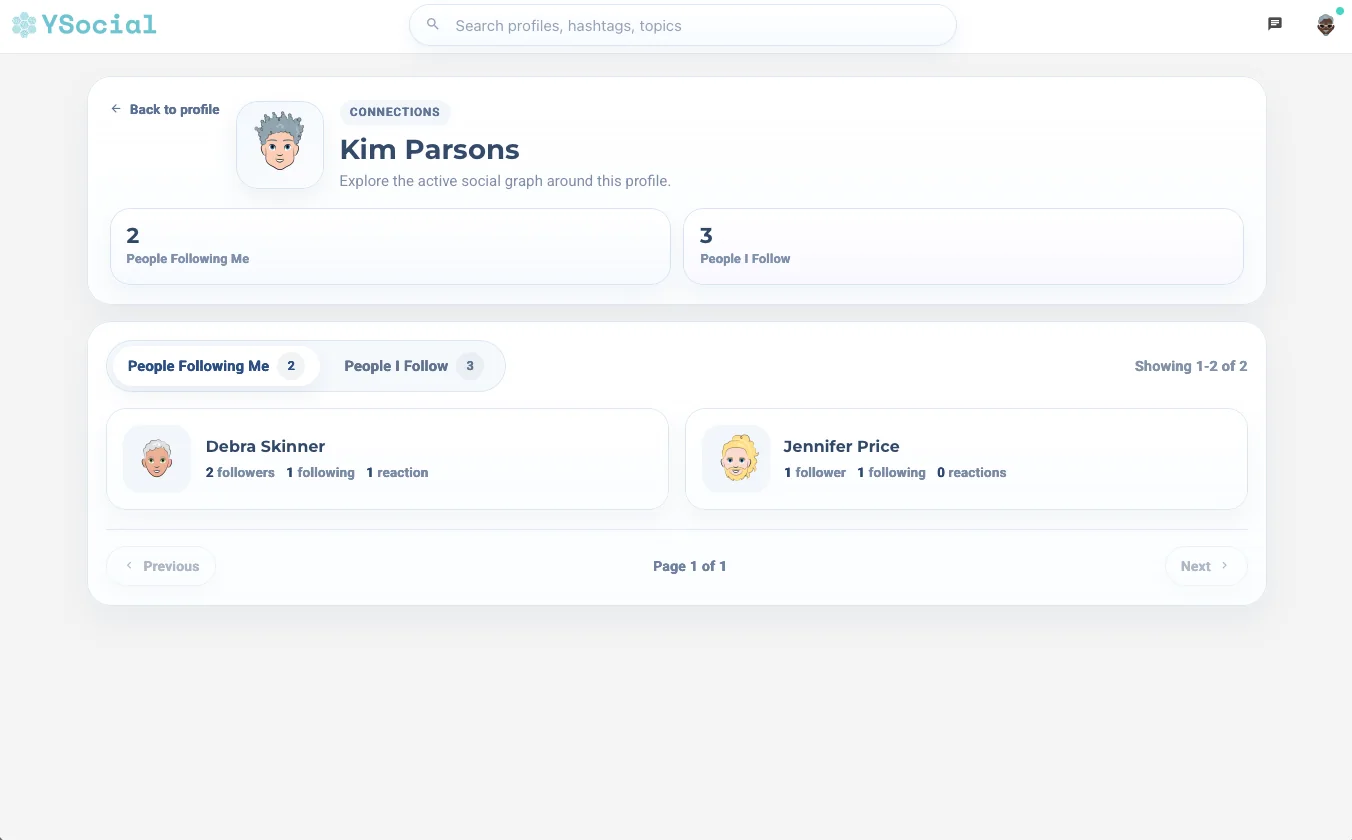This screenshot has height=840, width=1352.
Task: Open Debra Skinner's avatar
Action: click(157, 459)
